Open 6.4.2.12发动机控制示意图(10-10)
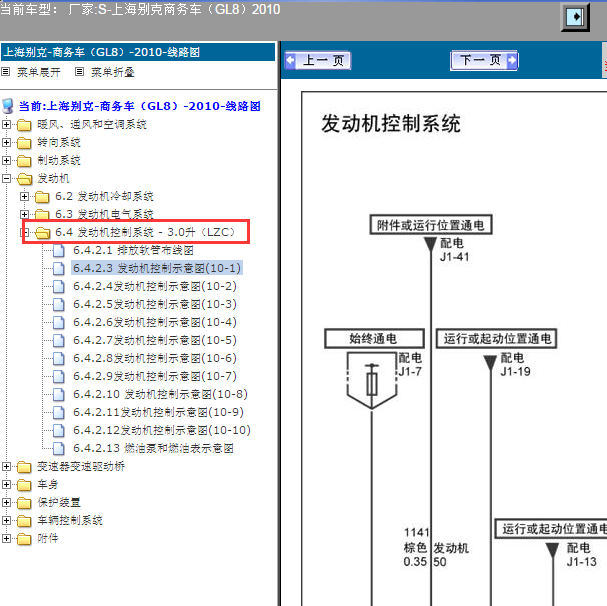The width and height of the screenshot is (607, 606). point(162,430)
